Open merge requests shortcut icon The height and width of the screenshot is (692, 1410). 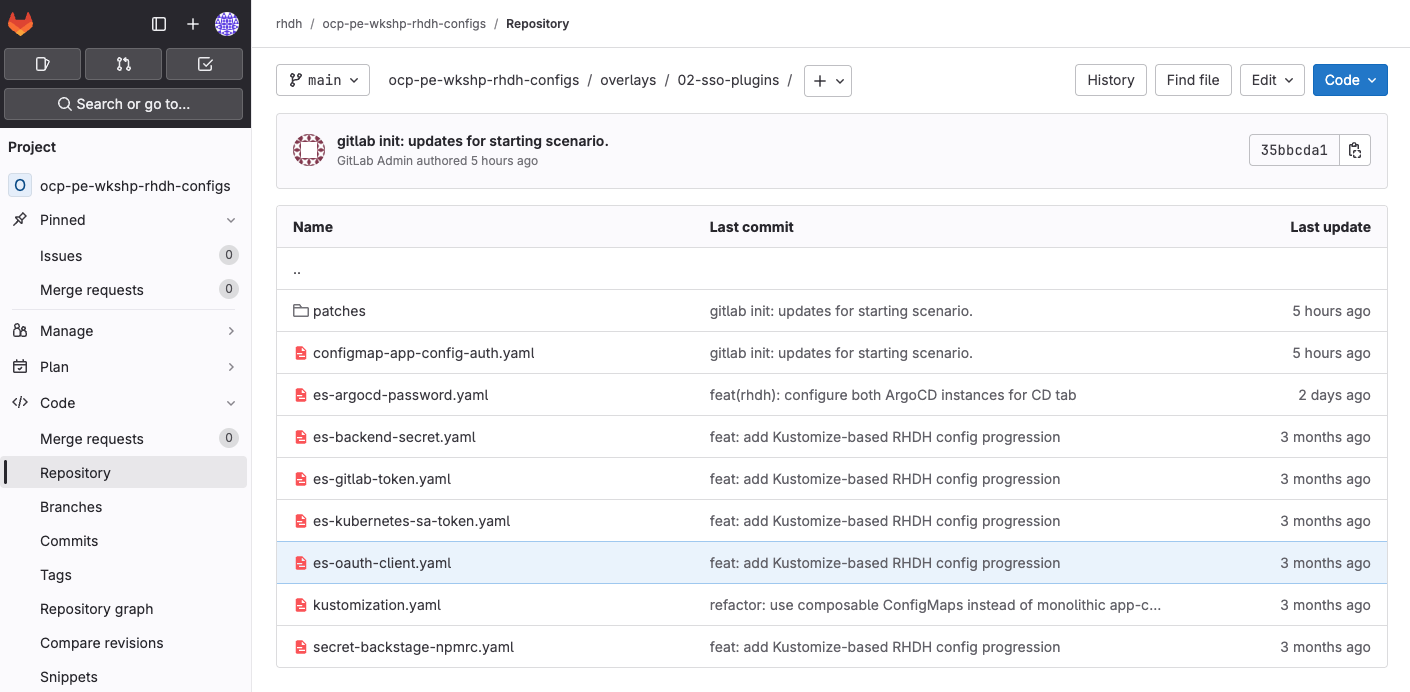tap(124, 64)
